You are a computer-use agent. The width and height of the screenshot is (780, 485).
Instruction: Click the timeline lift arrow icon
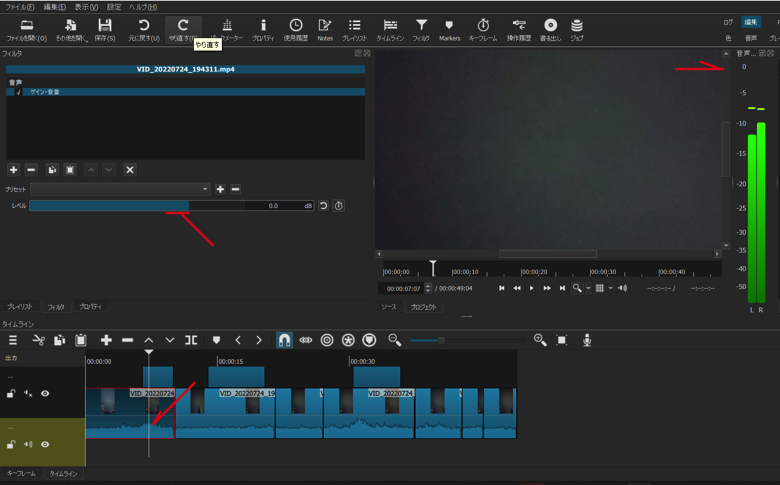149,340
